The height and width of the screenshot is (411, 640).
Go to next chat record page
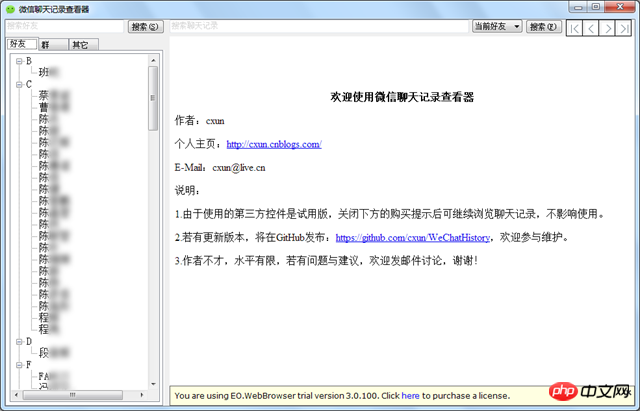coord(607,28)
